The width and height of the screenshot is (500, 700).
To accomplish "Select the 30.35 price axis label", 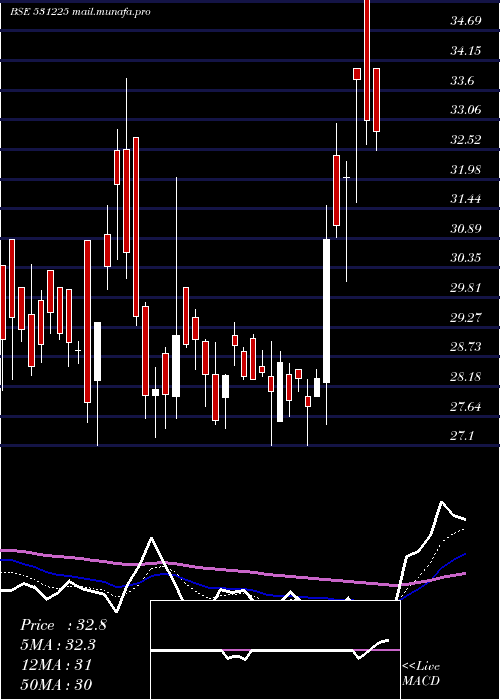I will click(466, 258).
